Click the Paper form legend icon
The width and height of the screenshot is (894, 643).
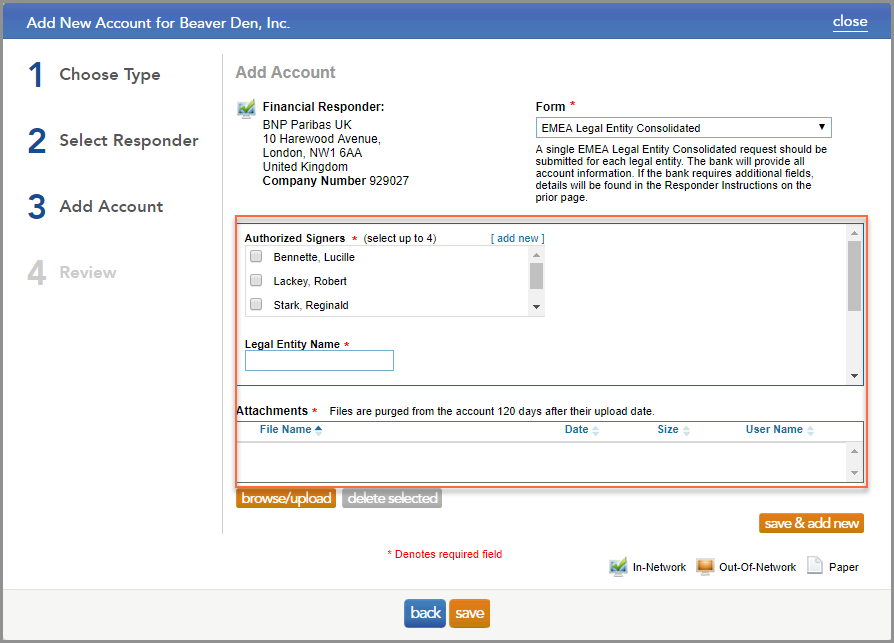tap(815, 566)
